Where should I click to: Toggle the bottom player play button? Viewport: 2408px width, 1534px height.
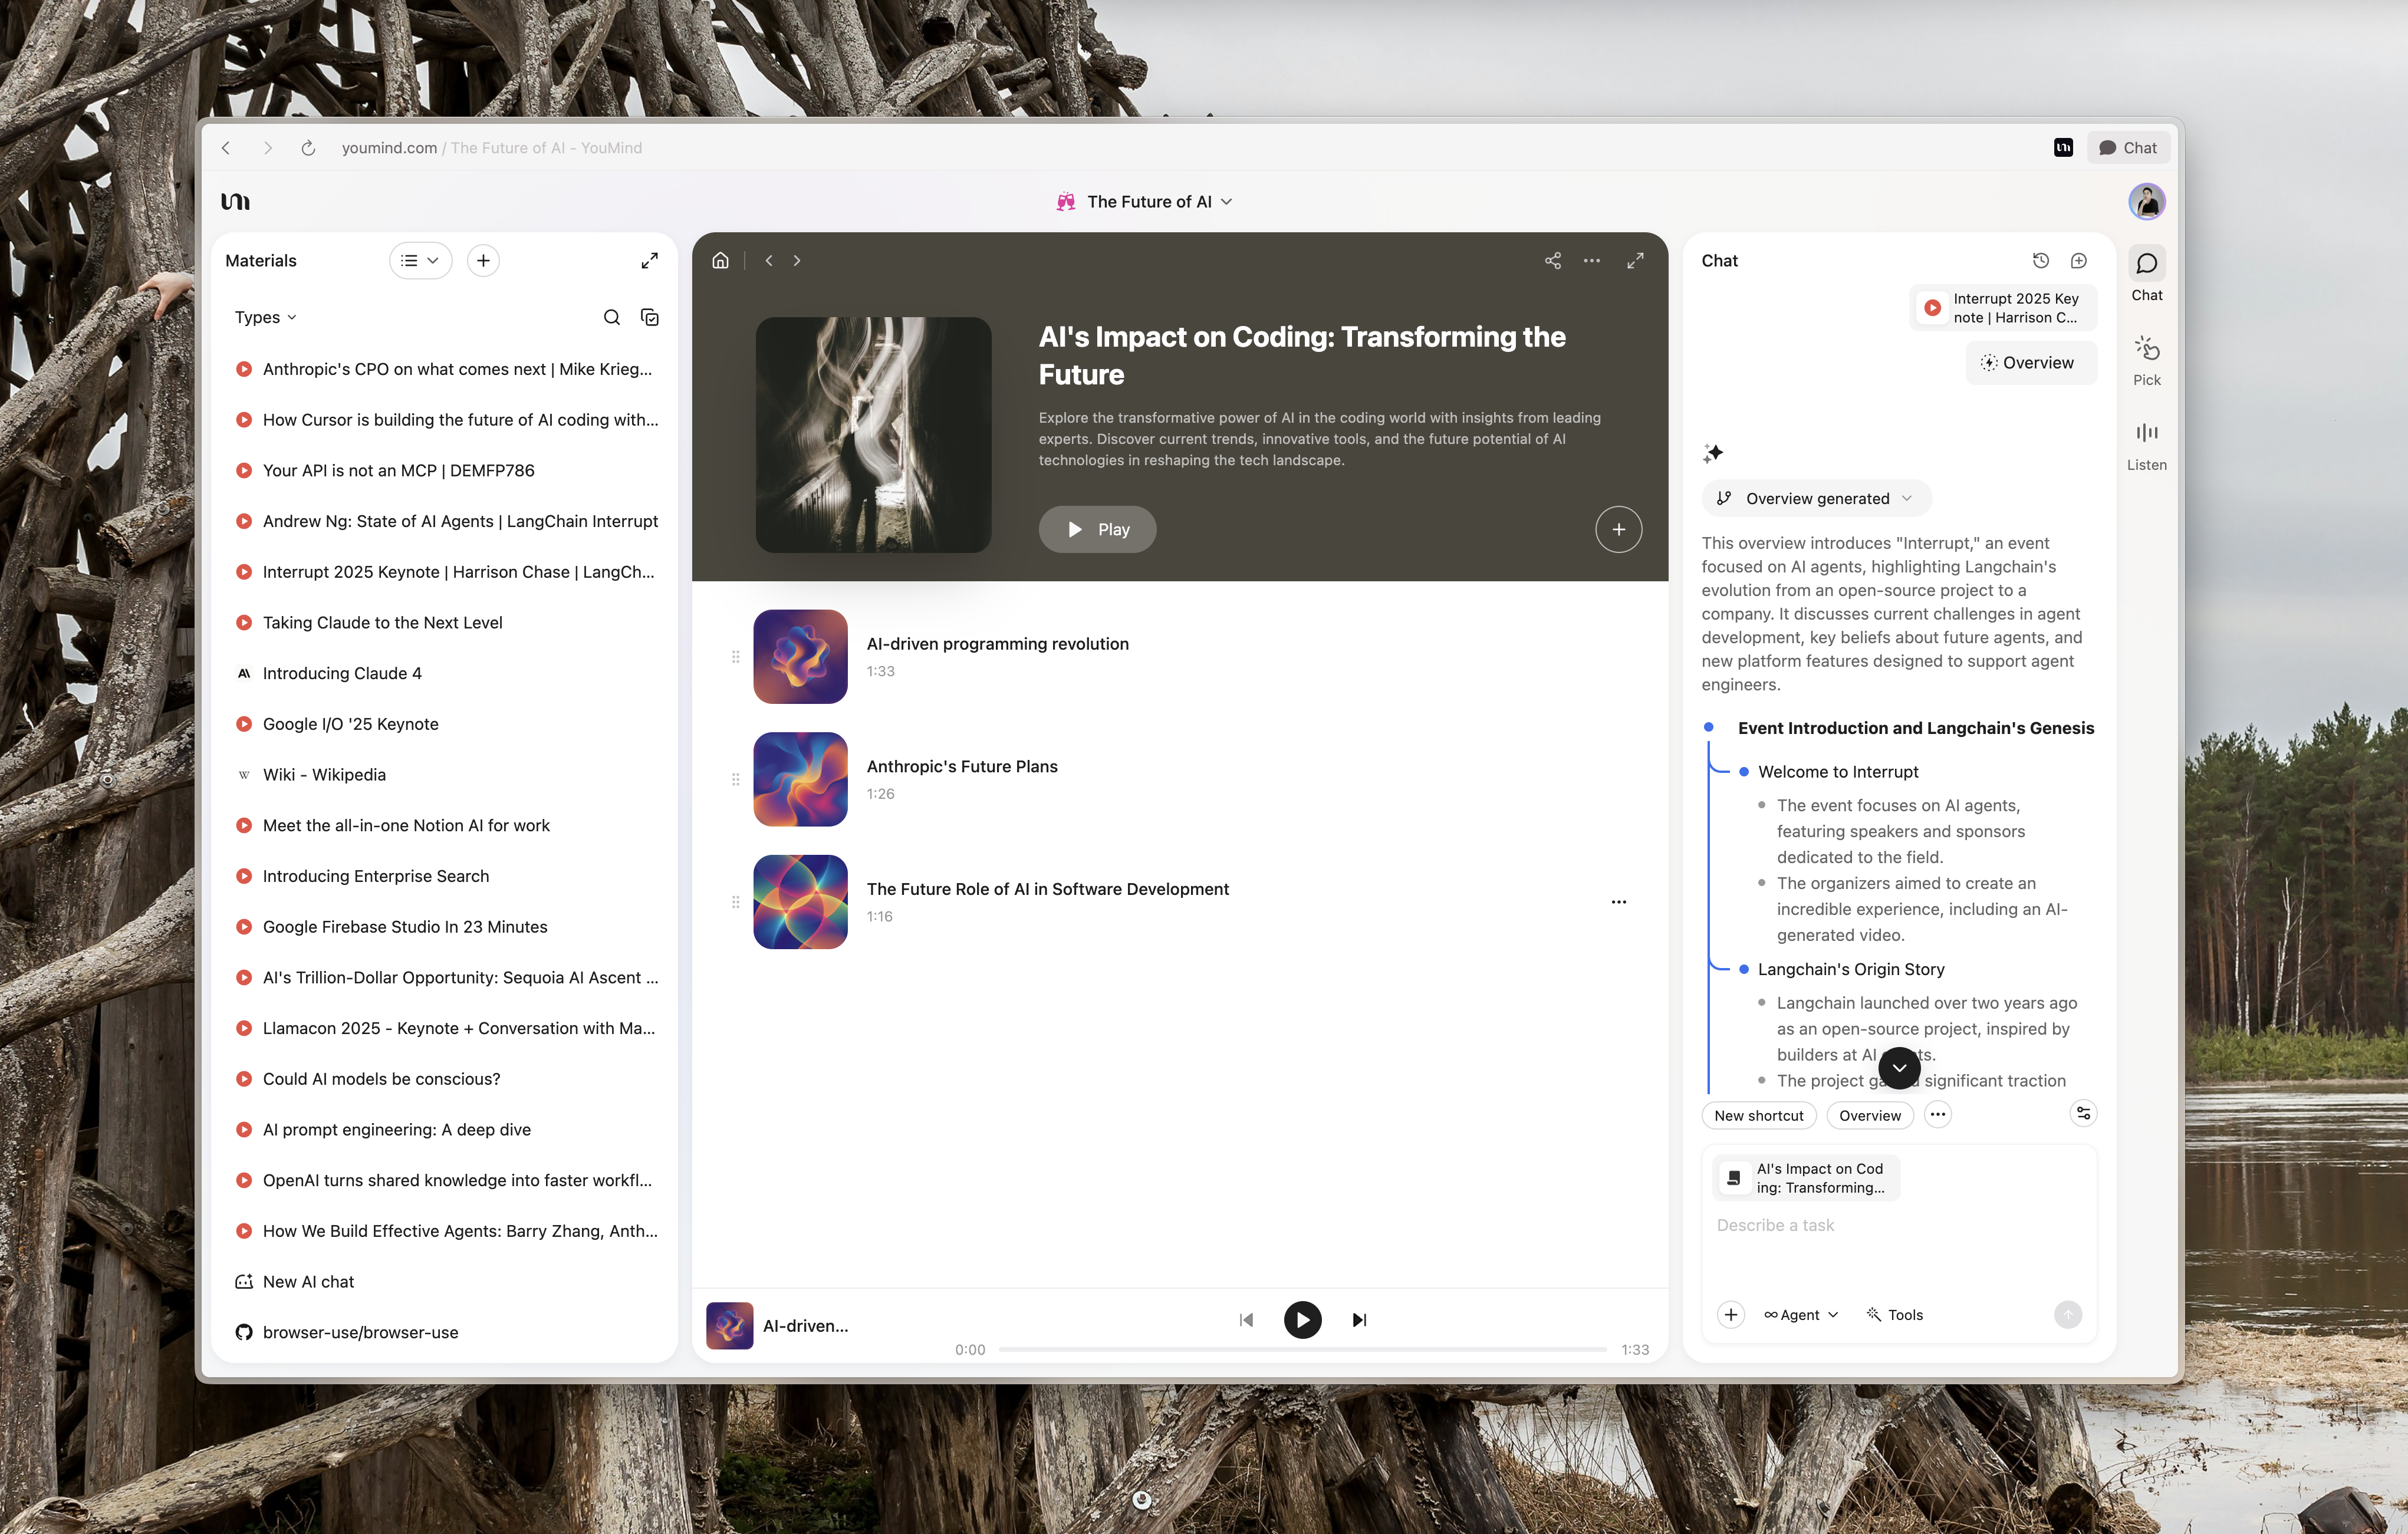[x=1302, y=1320]
